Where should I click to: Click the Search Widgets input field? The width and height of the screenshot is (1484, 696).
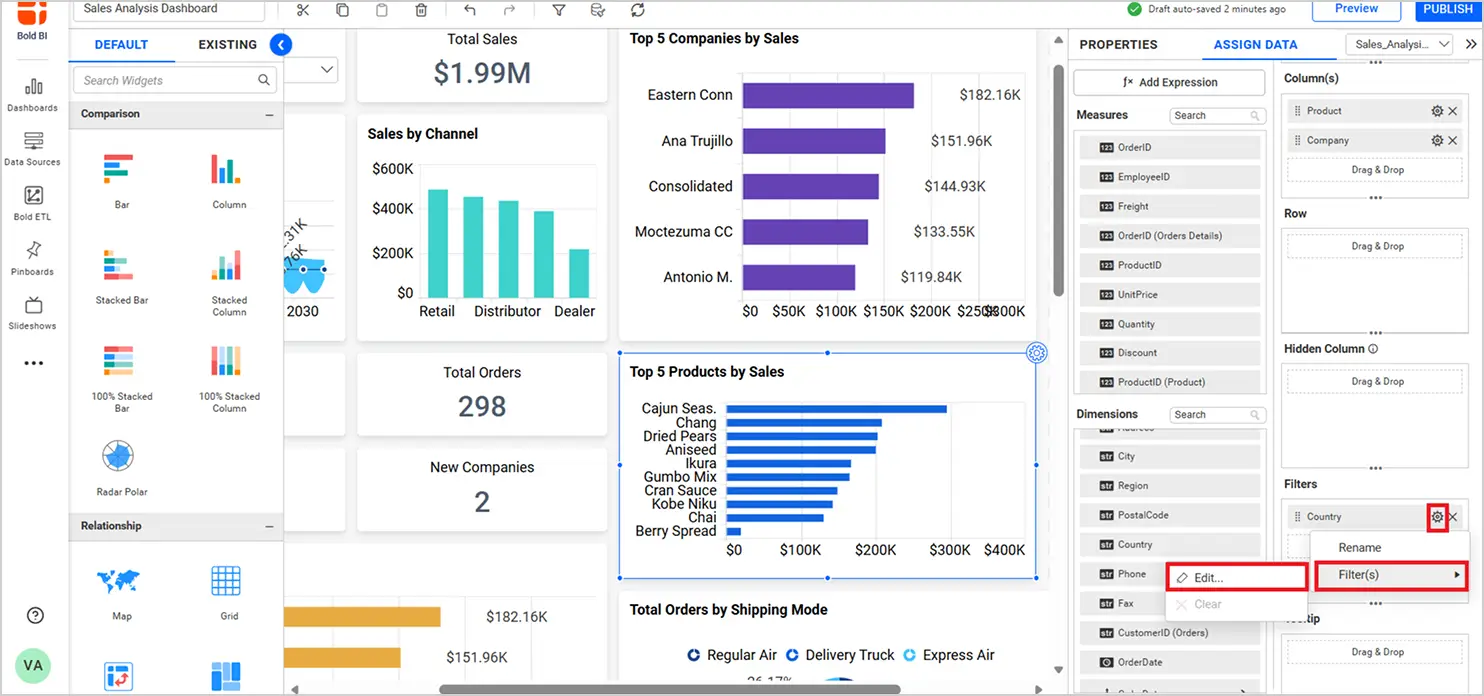click(175, 80)
